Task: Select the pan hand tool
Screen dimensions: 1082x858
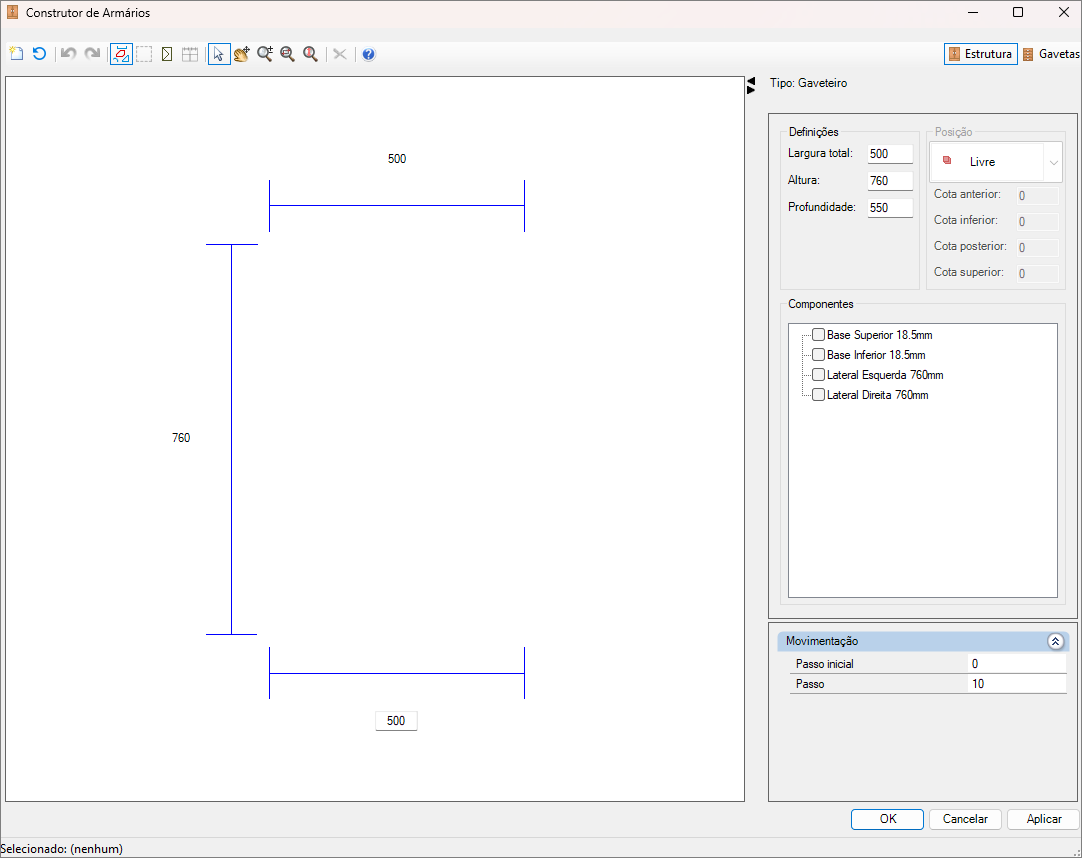Action: 242,54
